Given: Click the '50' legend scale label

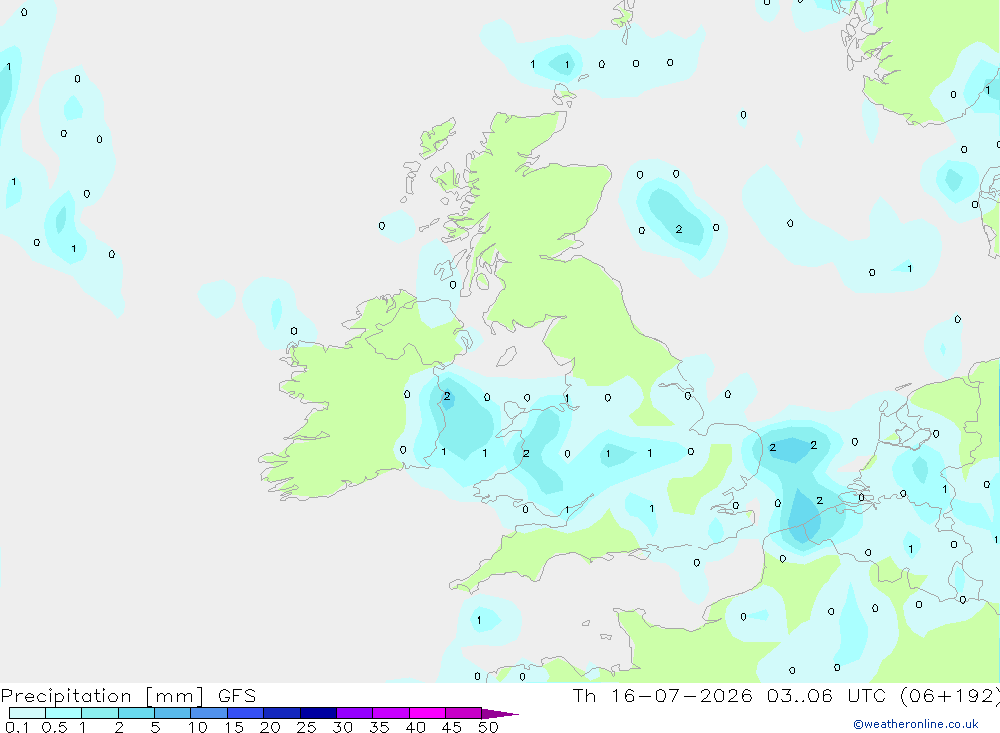Looking at the screenshot, I should coord(489,727).
